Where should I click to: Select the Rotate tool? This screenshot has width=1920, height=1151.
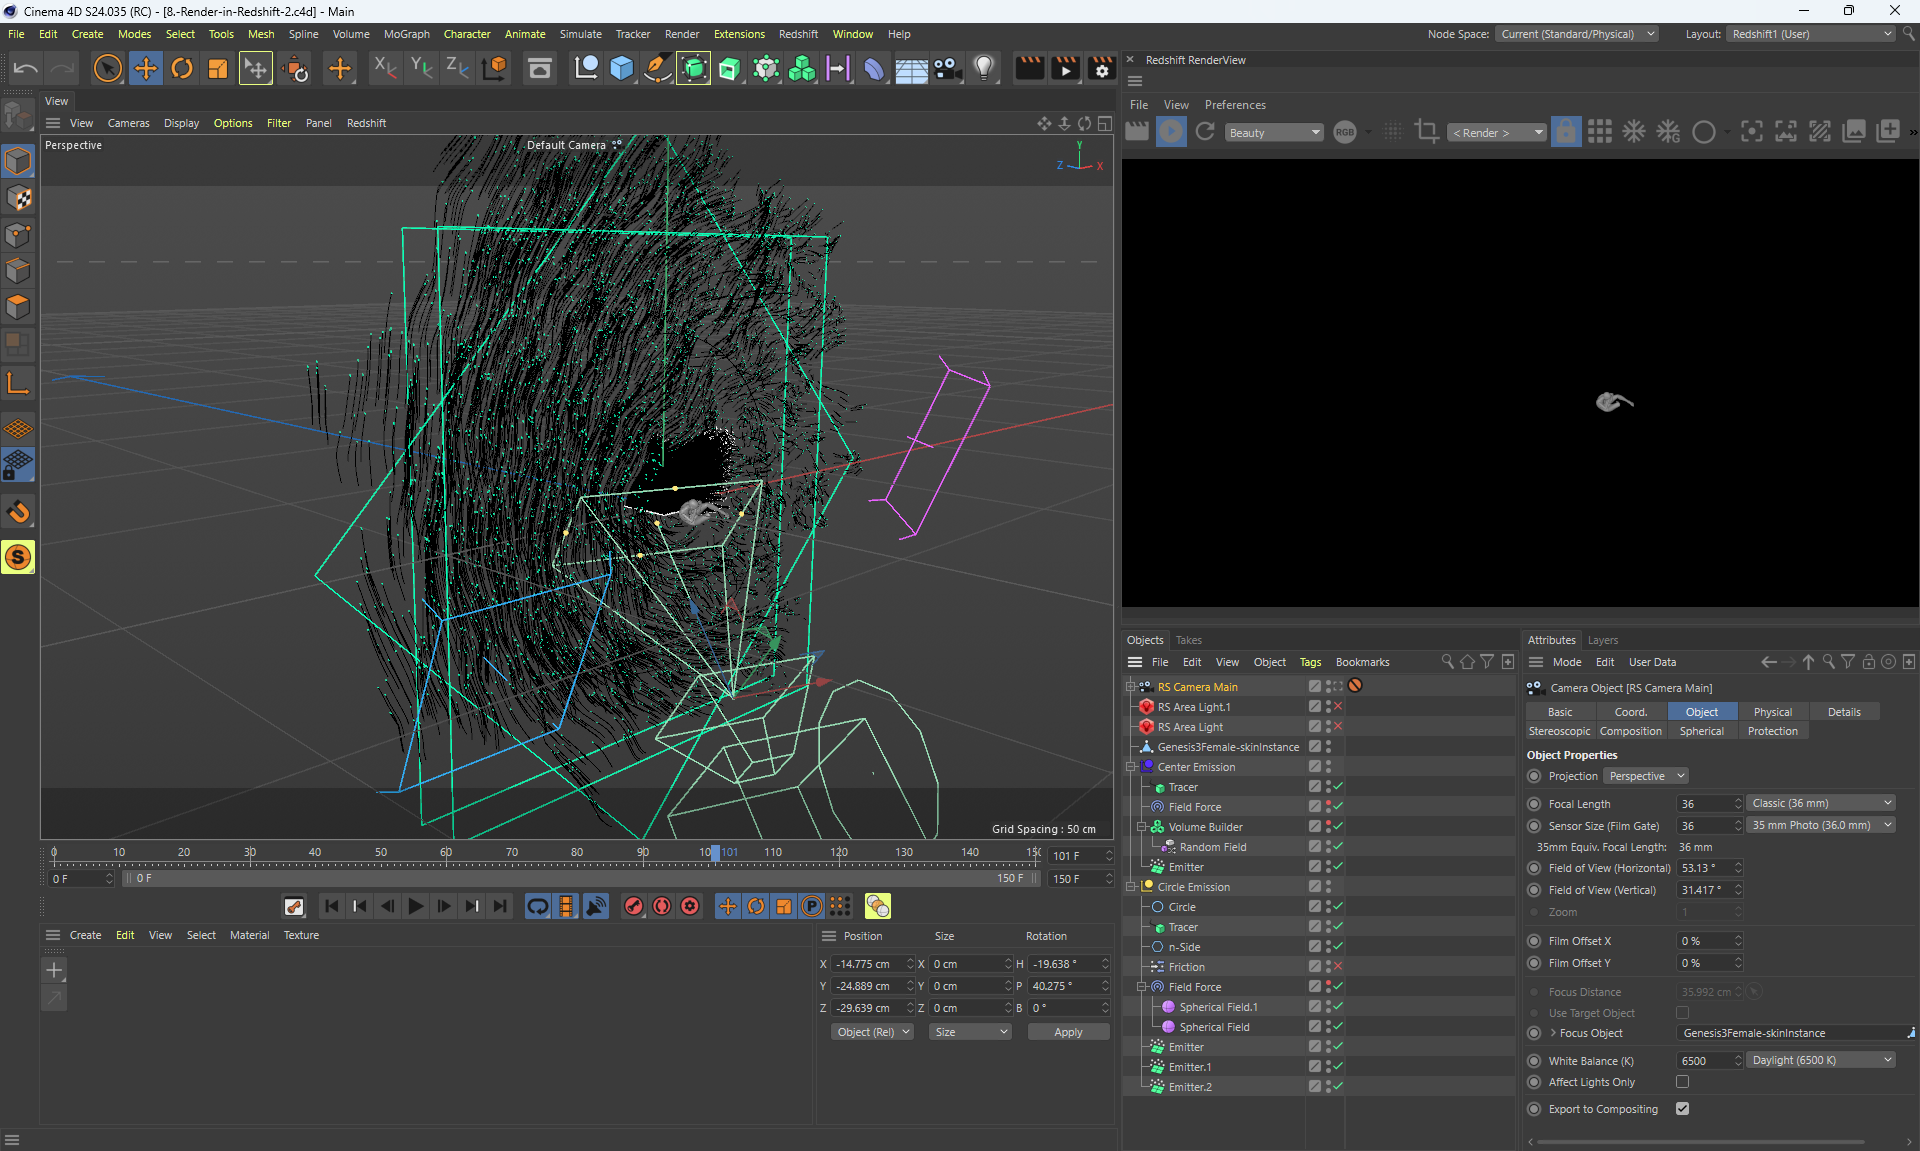coord(182,69)
